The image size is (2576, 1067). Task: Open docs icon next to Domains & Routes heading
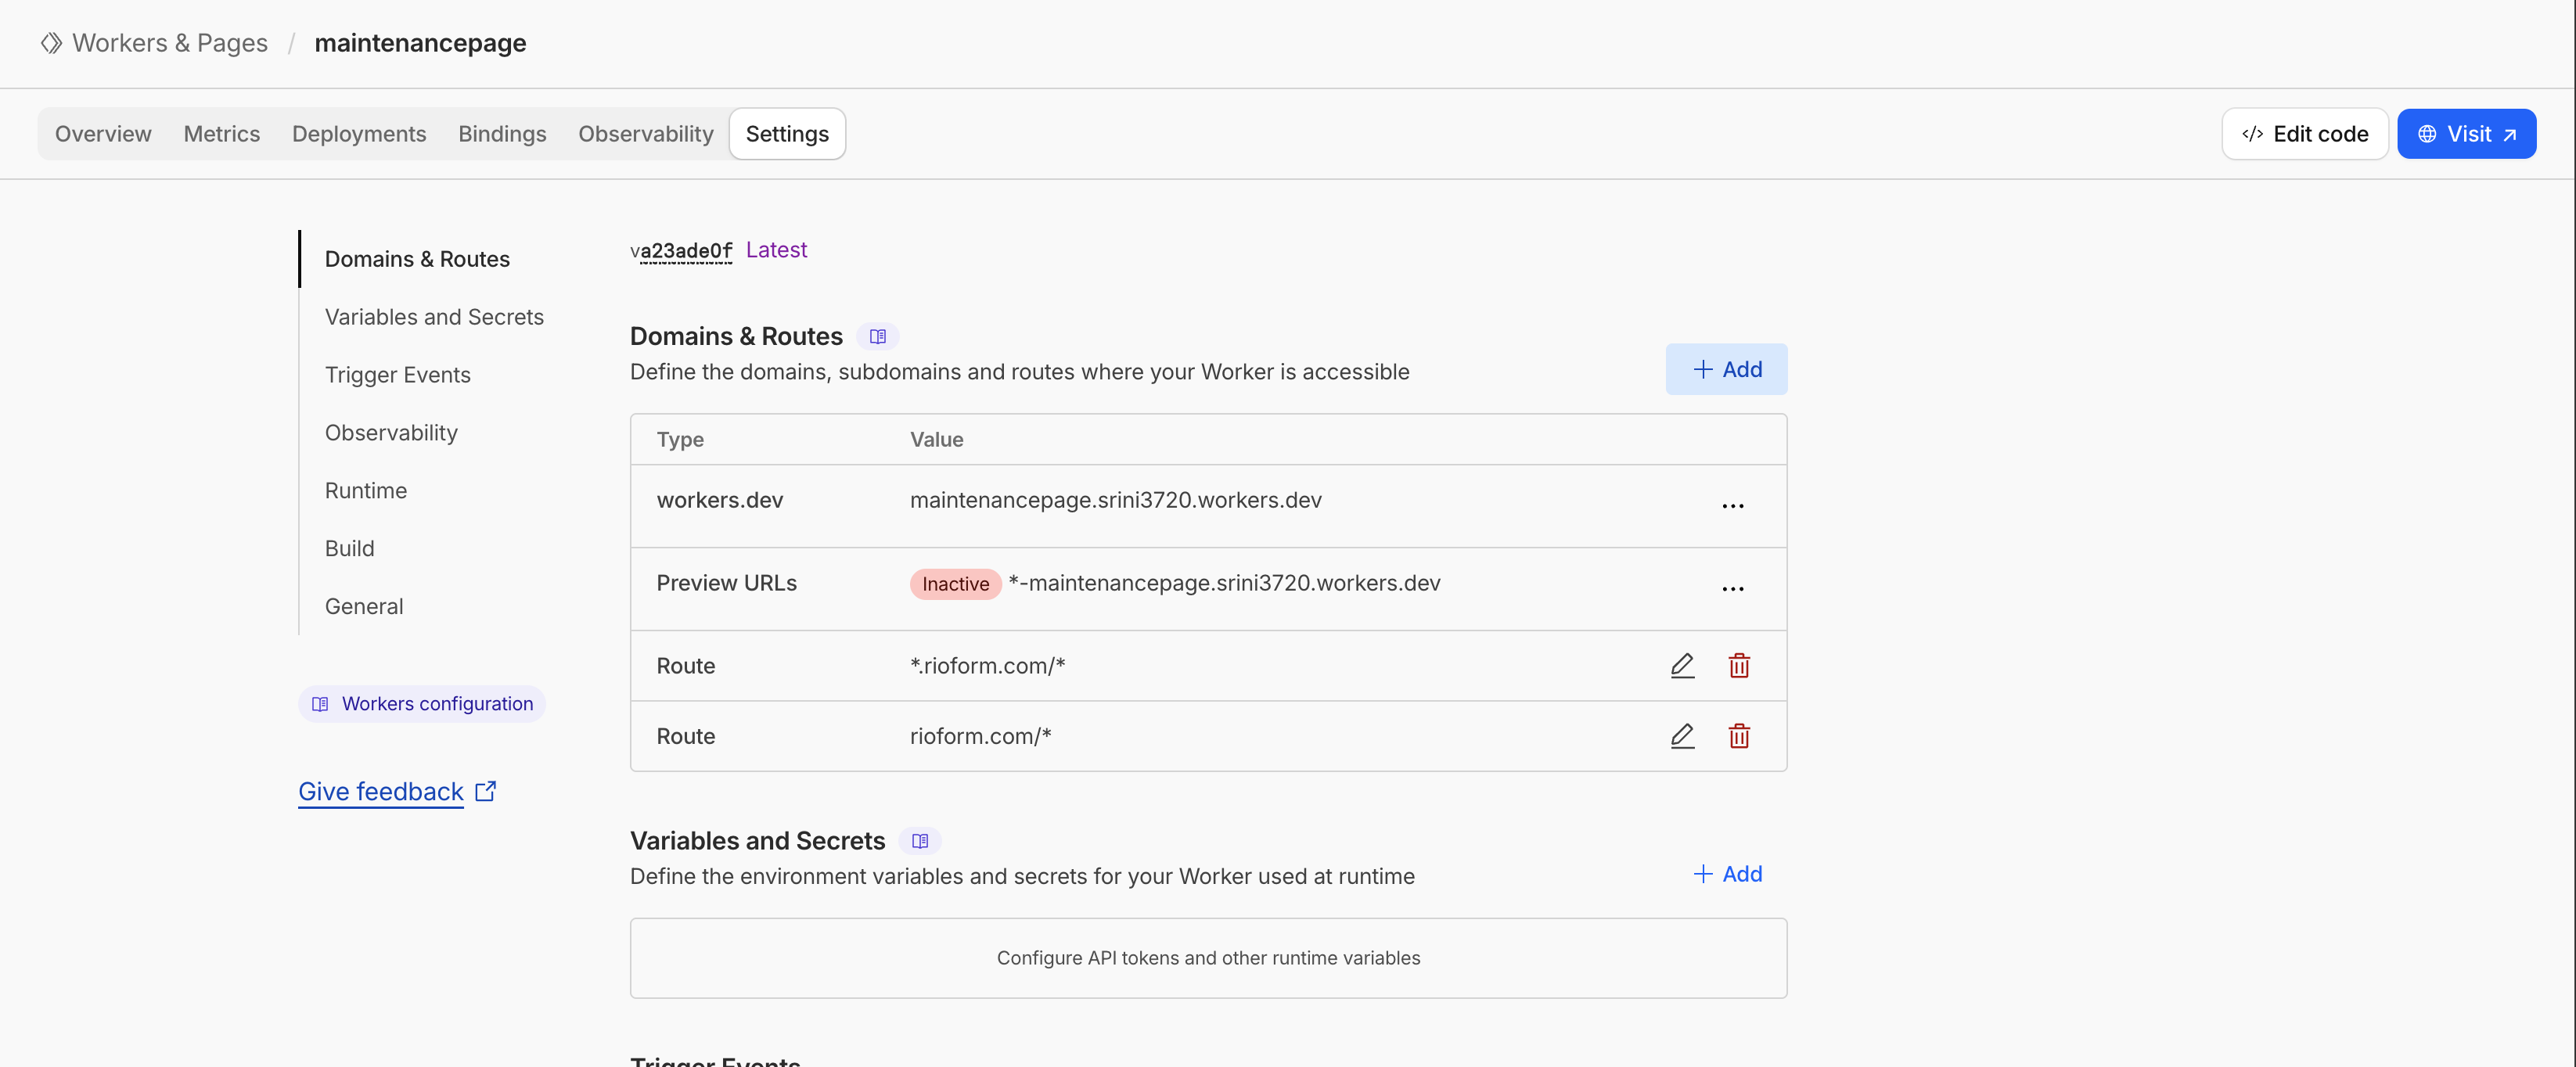click(x=877, y=337)
